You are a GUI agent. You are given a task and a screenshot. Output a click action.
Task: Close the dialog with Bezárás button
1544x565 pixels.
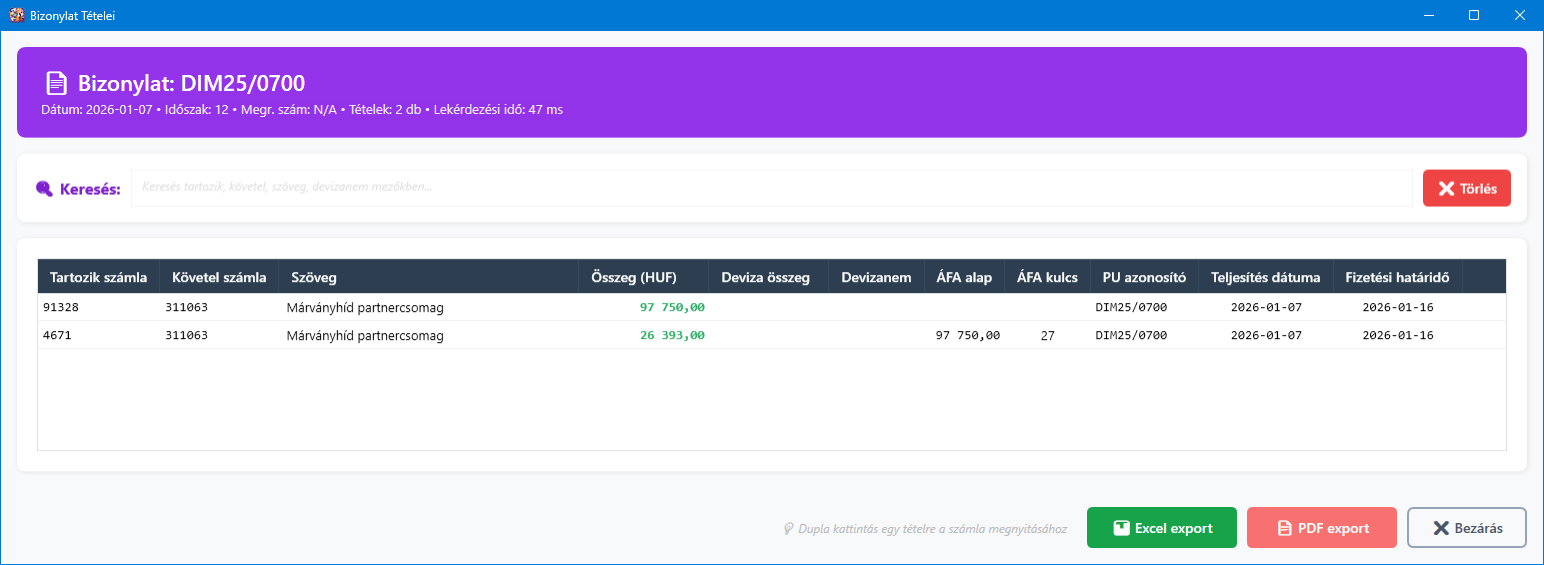click(x=1466, y=528)
